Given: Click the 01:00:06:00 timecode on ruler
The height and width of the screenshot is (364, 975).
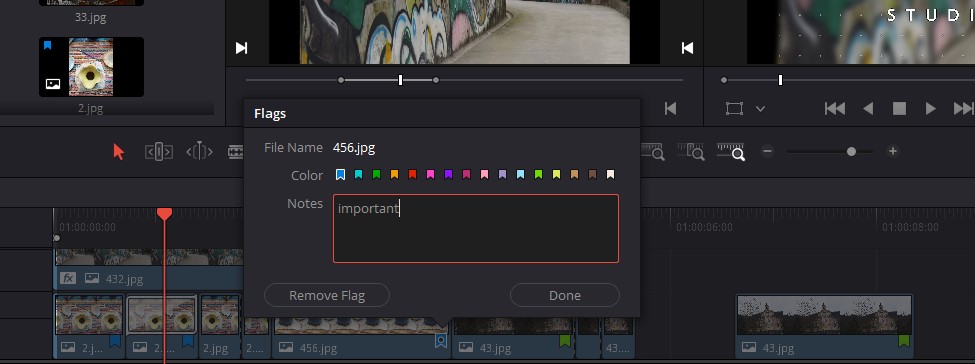Looking at the screenshot, I should (705, 227).
